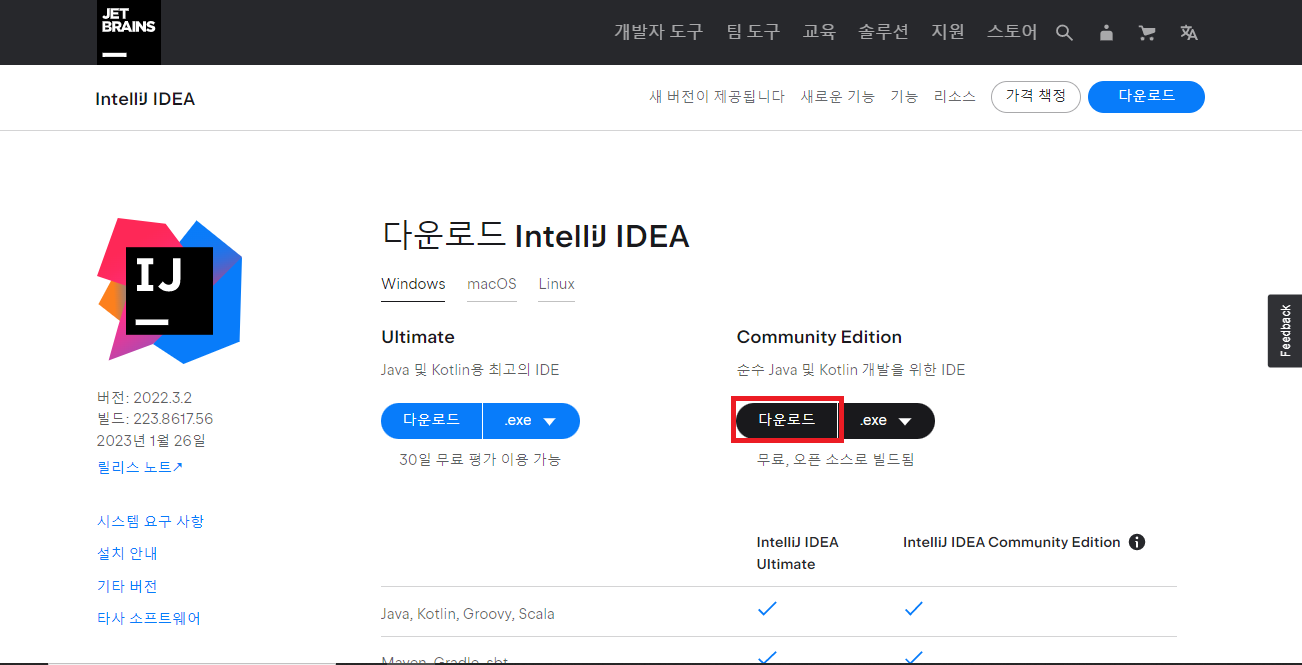Screen dimensions: 1302x665
Task: Click the 빌드: 223.8617.56 text
Action: point(155,419)
